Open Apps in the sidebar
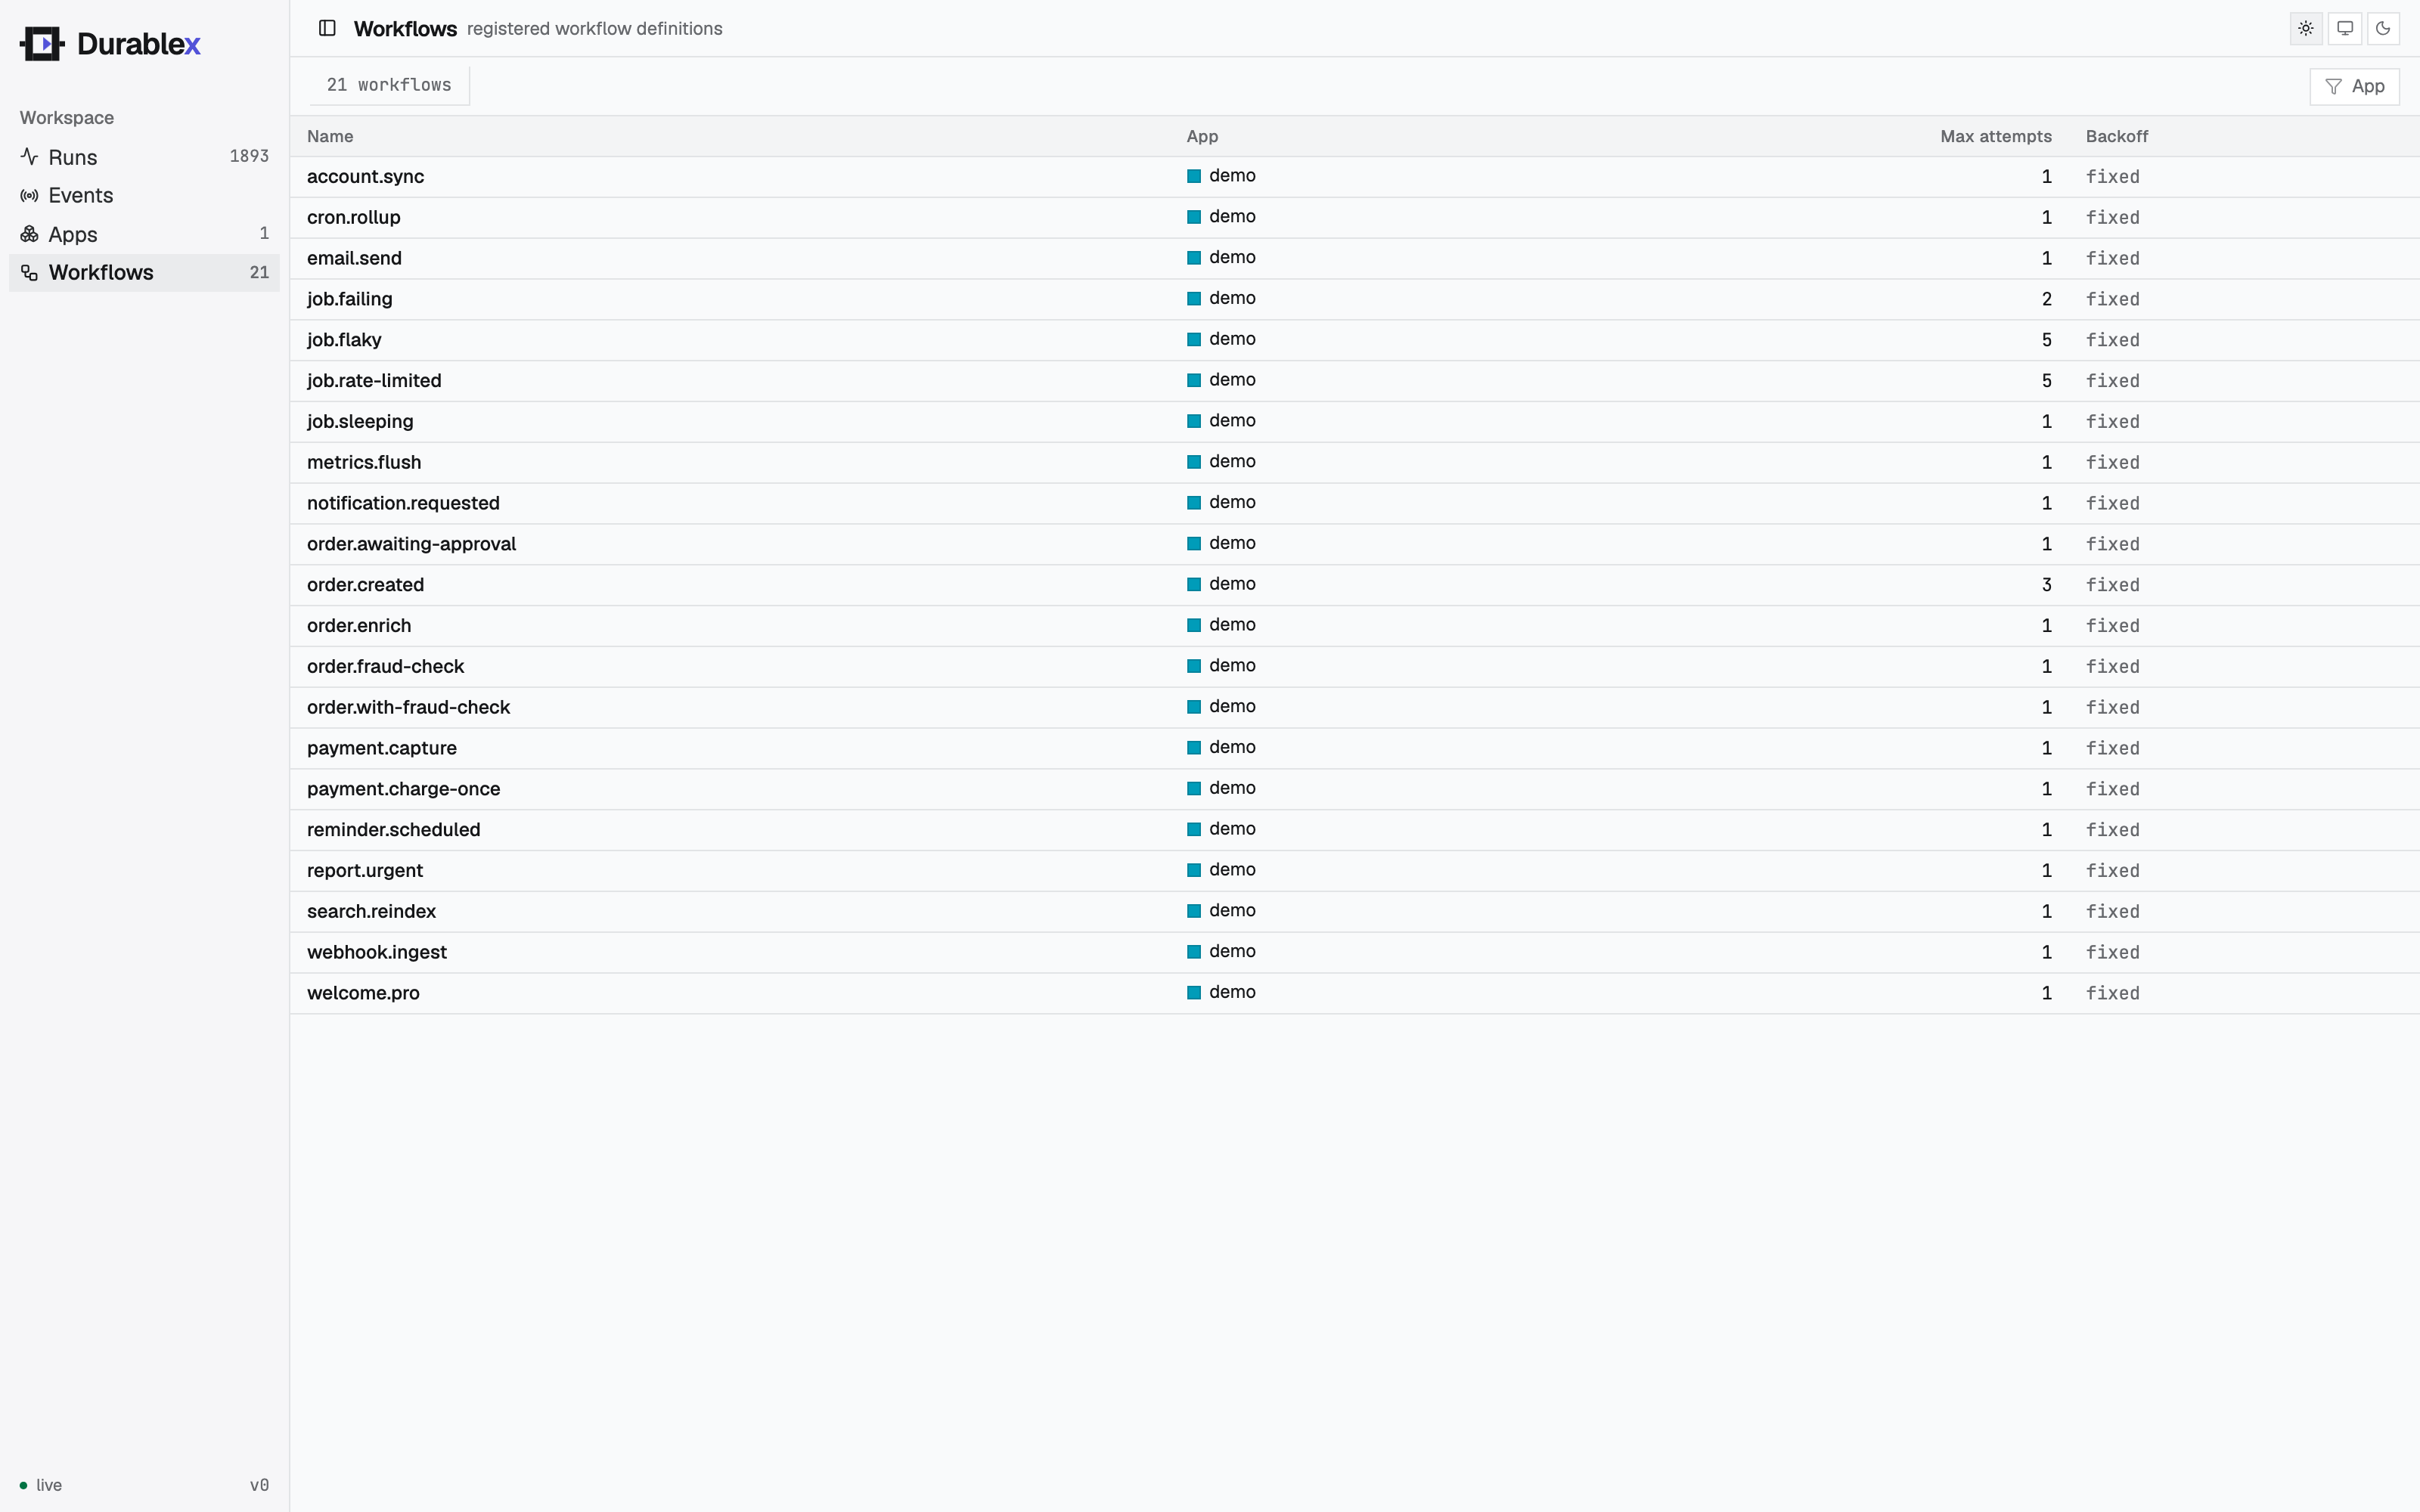The image size is (2420, 1512). point(144,234)
